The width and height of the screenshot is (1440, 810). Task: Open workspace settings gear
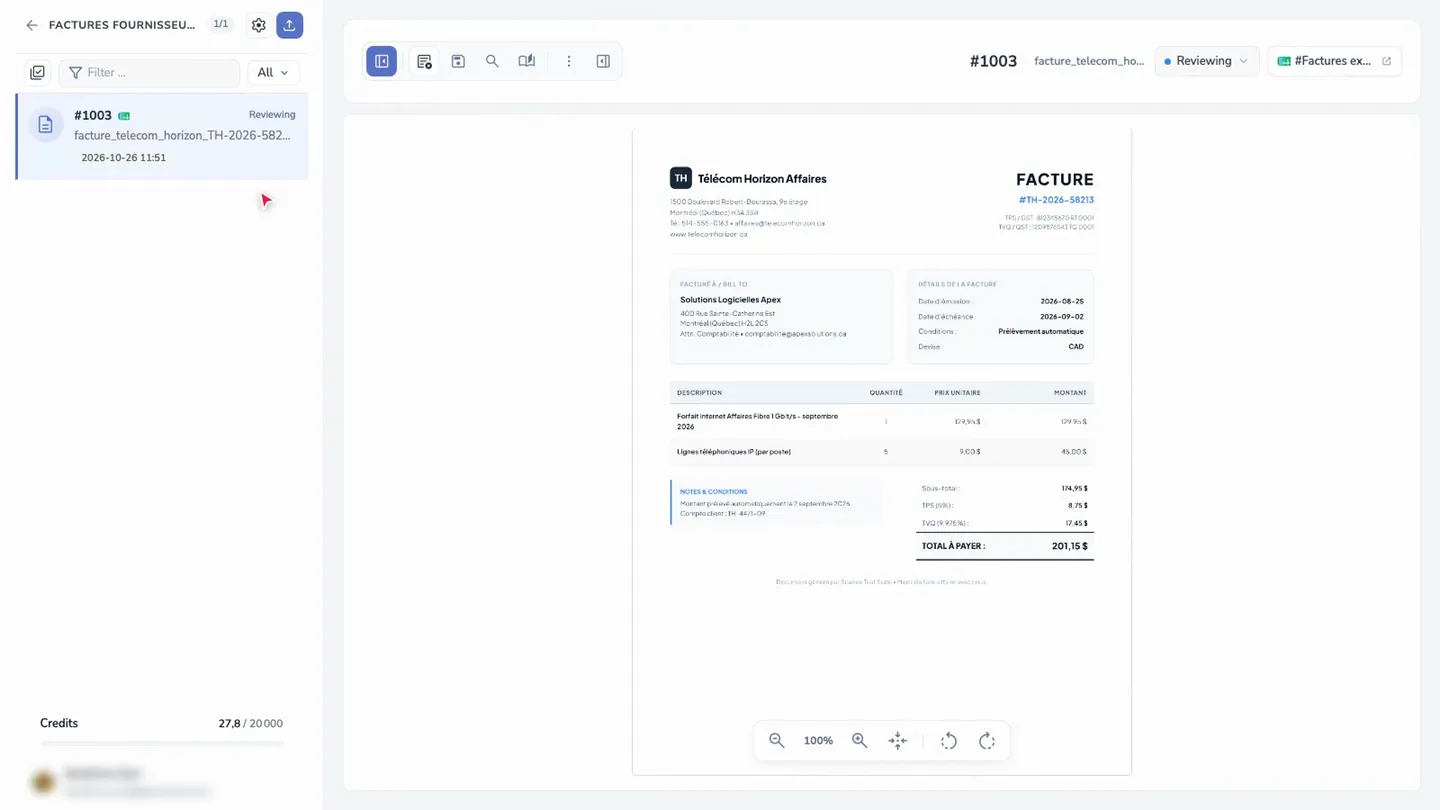[x=259, y=25]
